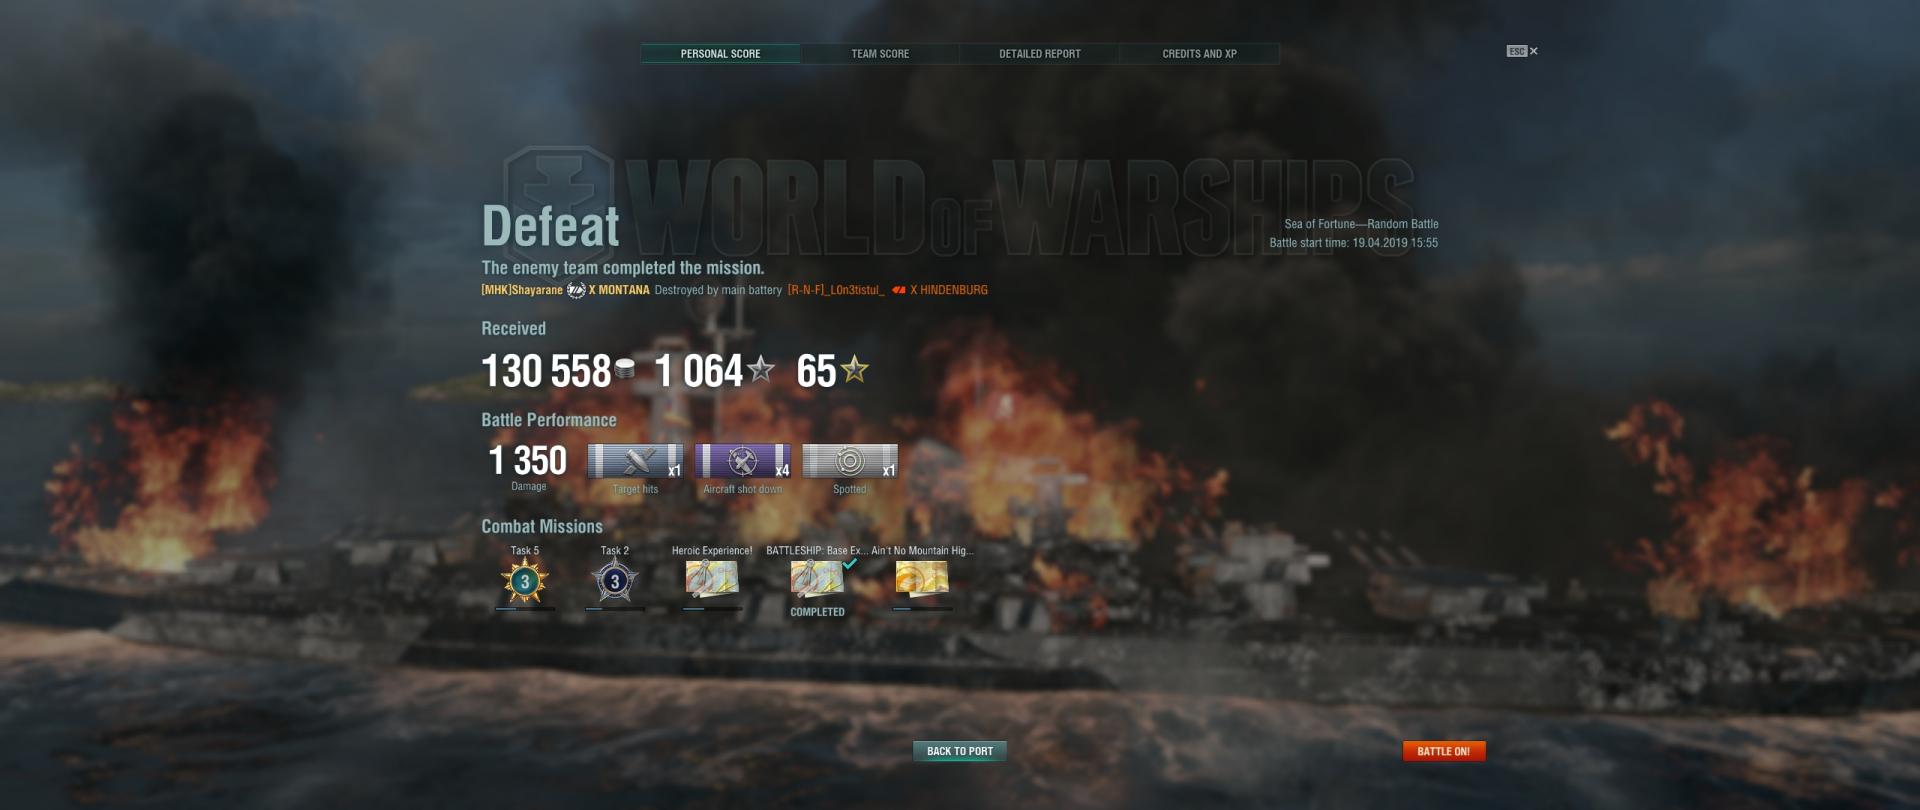Open the Team Score tab
This screenshot has height=810, width=1920.
[880, 54]
